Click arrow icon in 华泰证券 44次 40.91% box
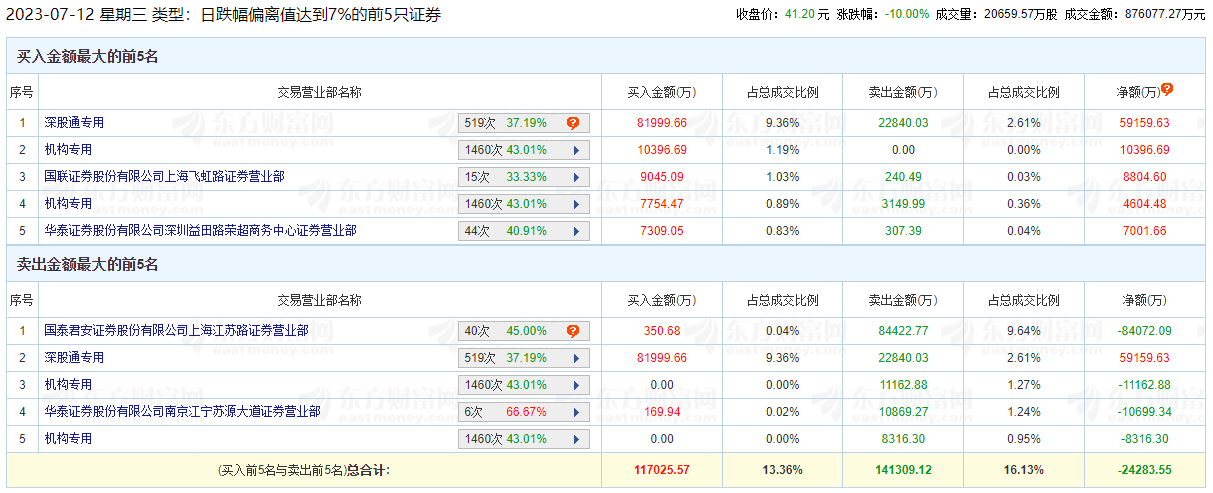The width and height of the screenshot is (1213, 493). click(x=576, y=231)
